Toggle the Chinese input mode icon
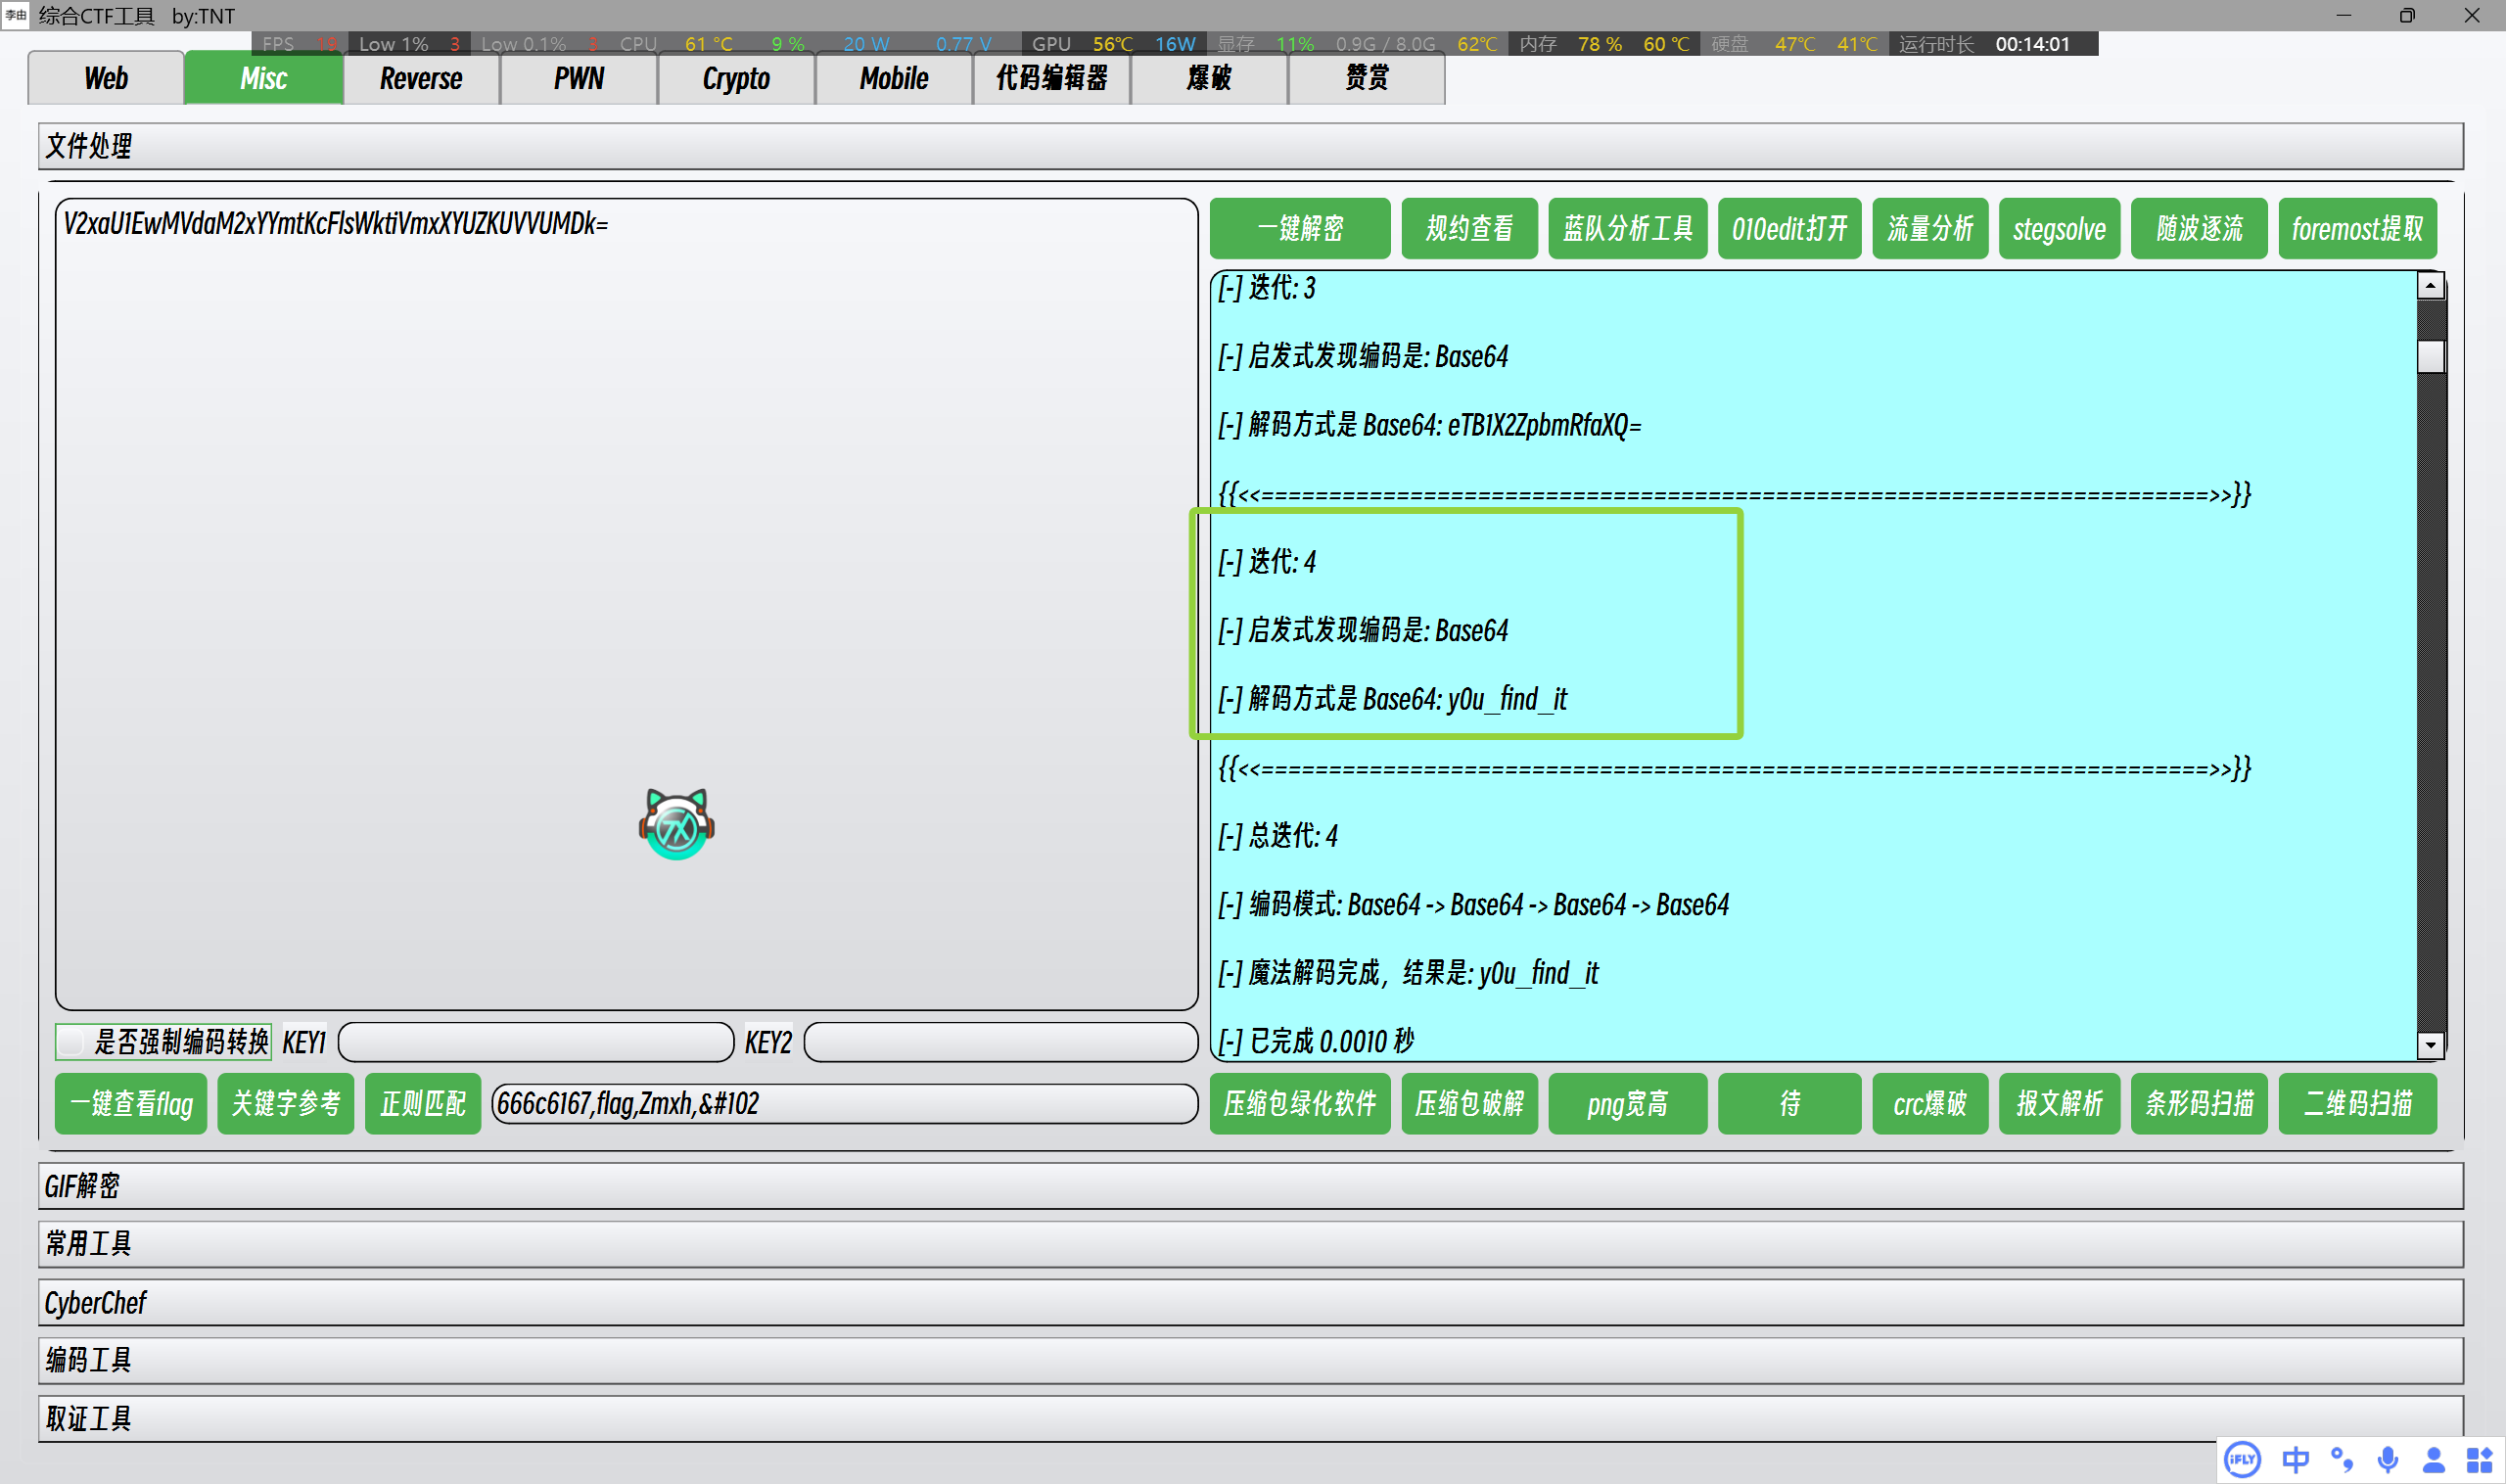The width and height of the screenshot is (2506, 1484). [x=2295, y=1460]
